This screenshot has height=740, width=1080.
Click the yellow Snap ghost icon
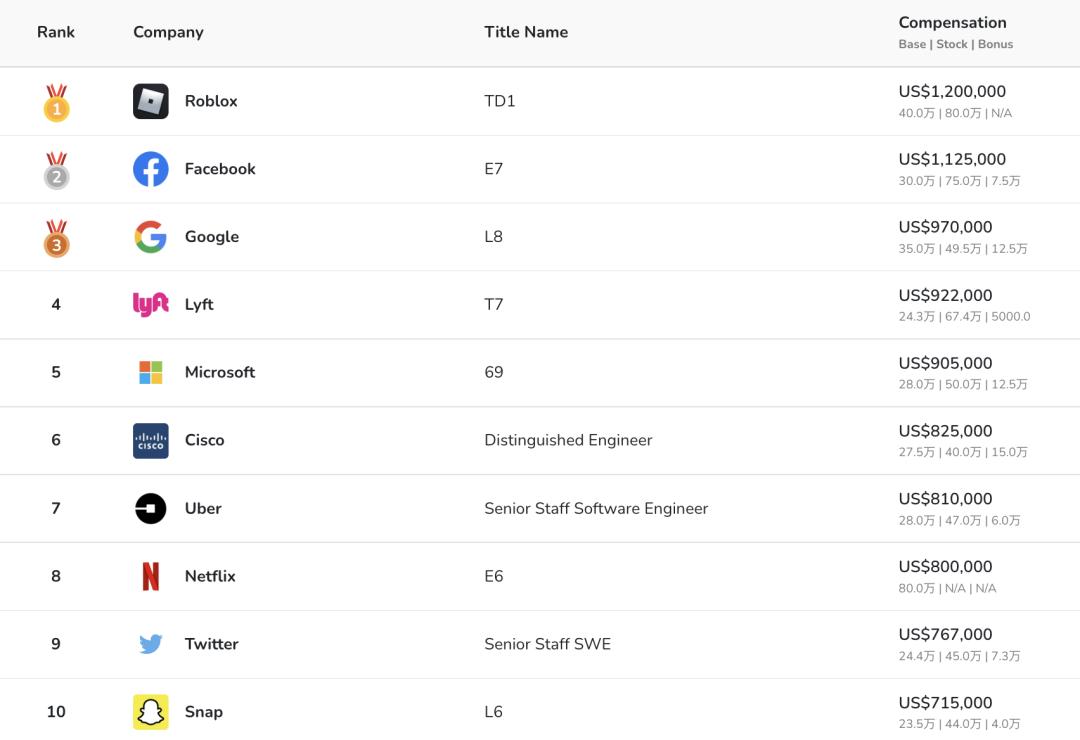[x=151, y=712]
